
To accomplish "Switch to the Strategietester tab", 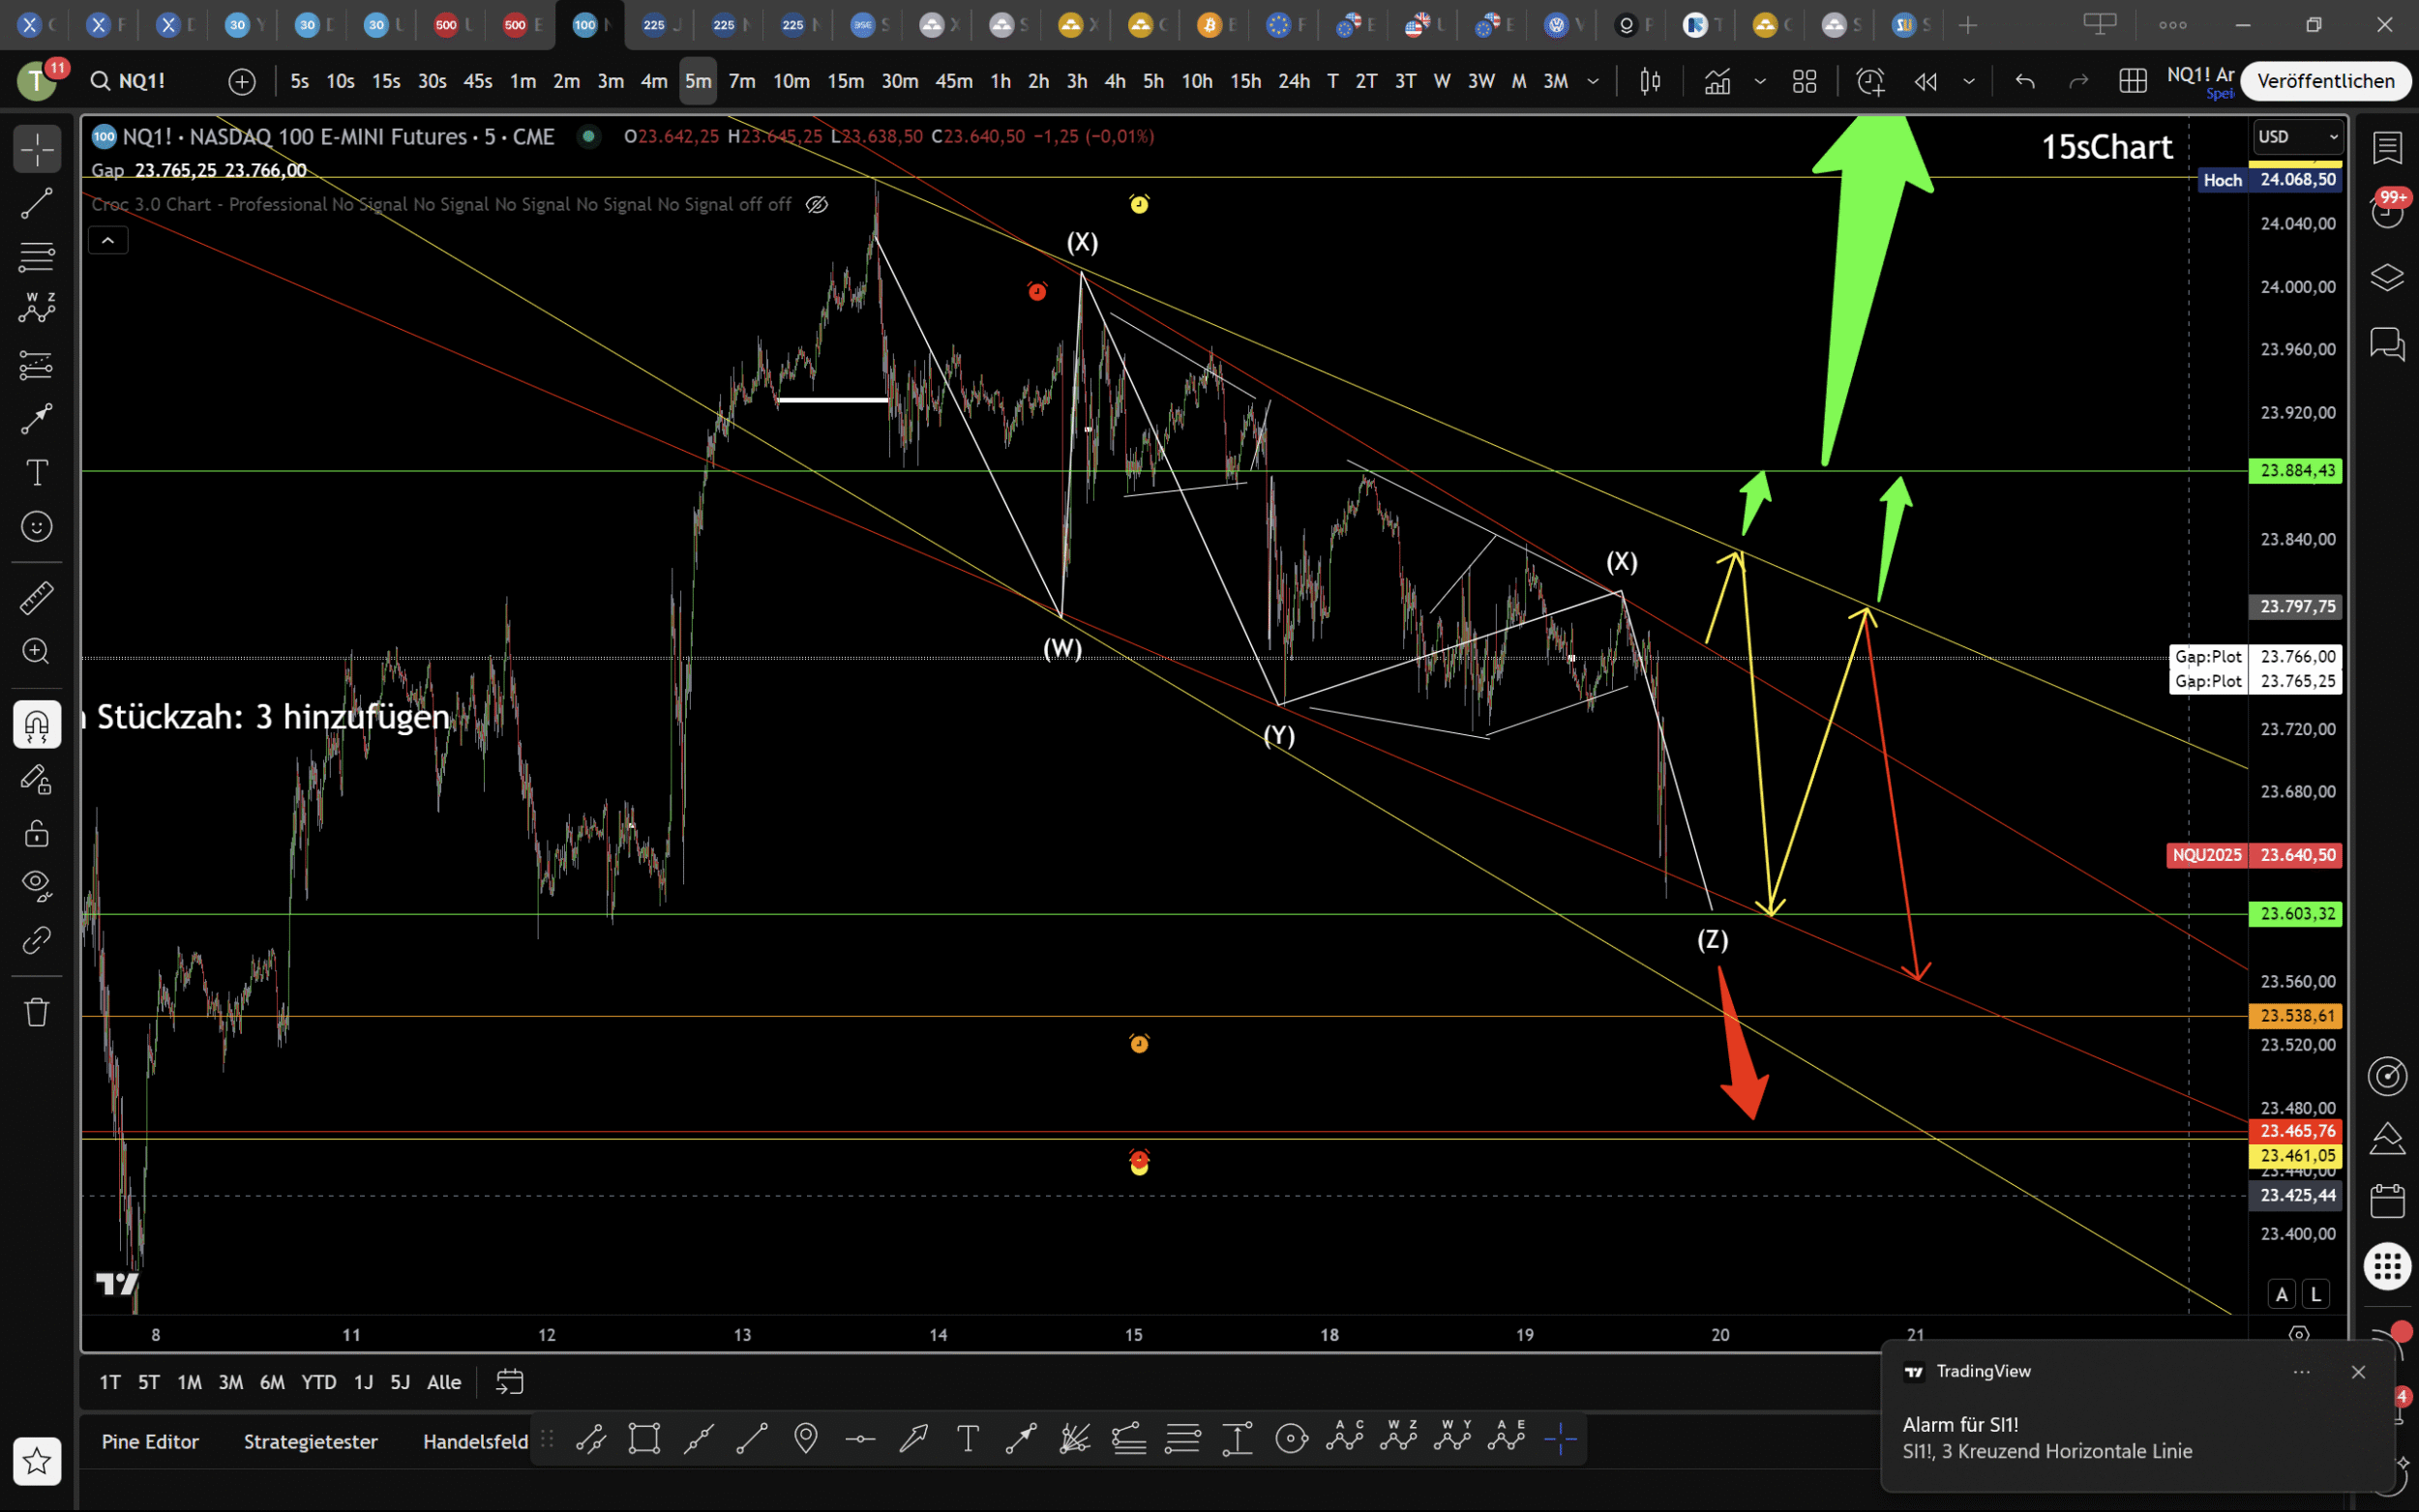I will coord(310,1441).
